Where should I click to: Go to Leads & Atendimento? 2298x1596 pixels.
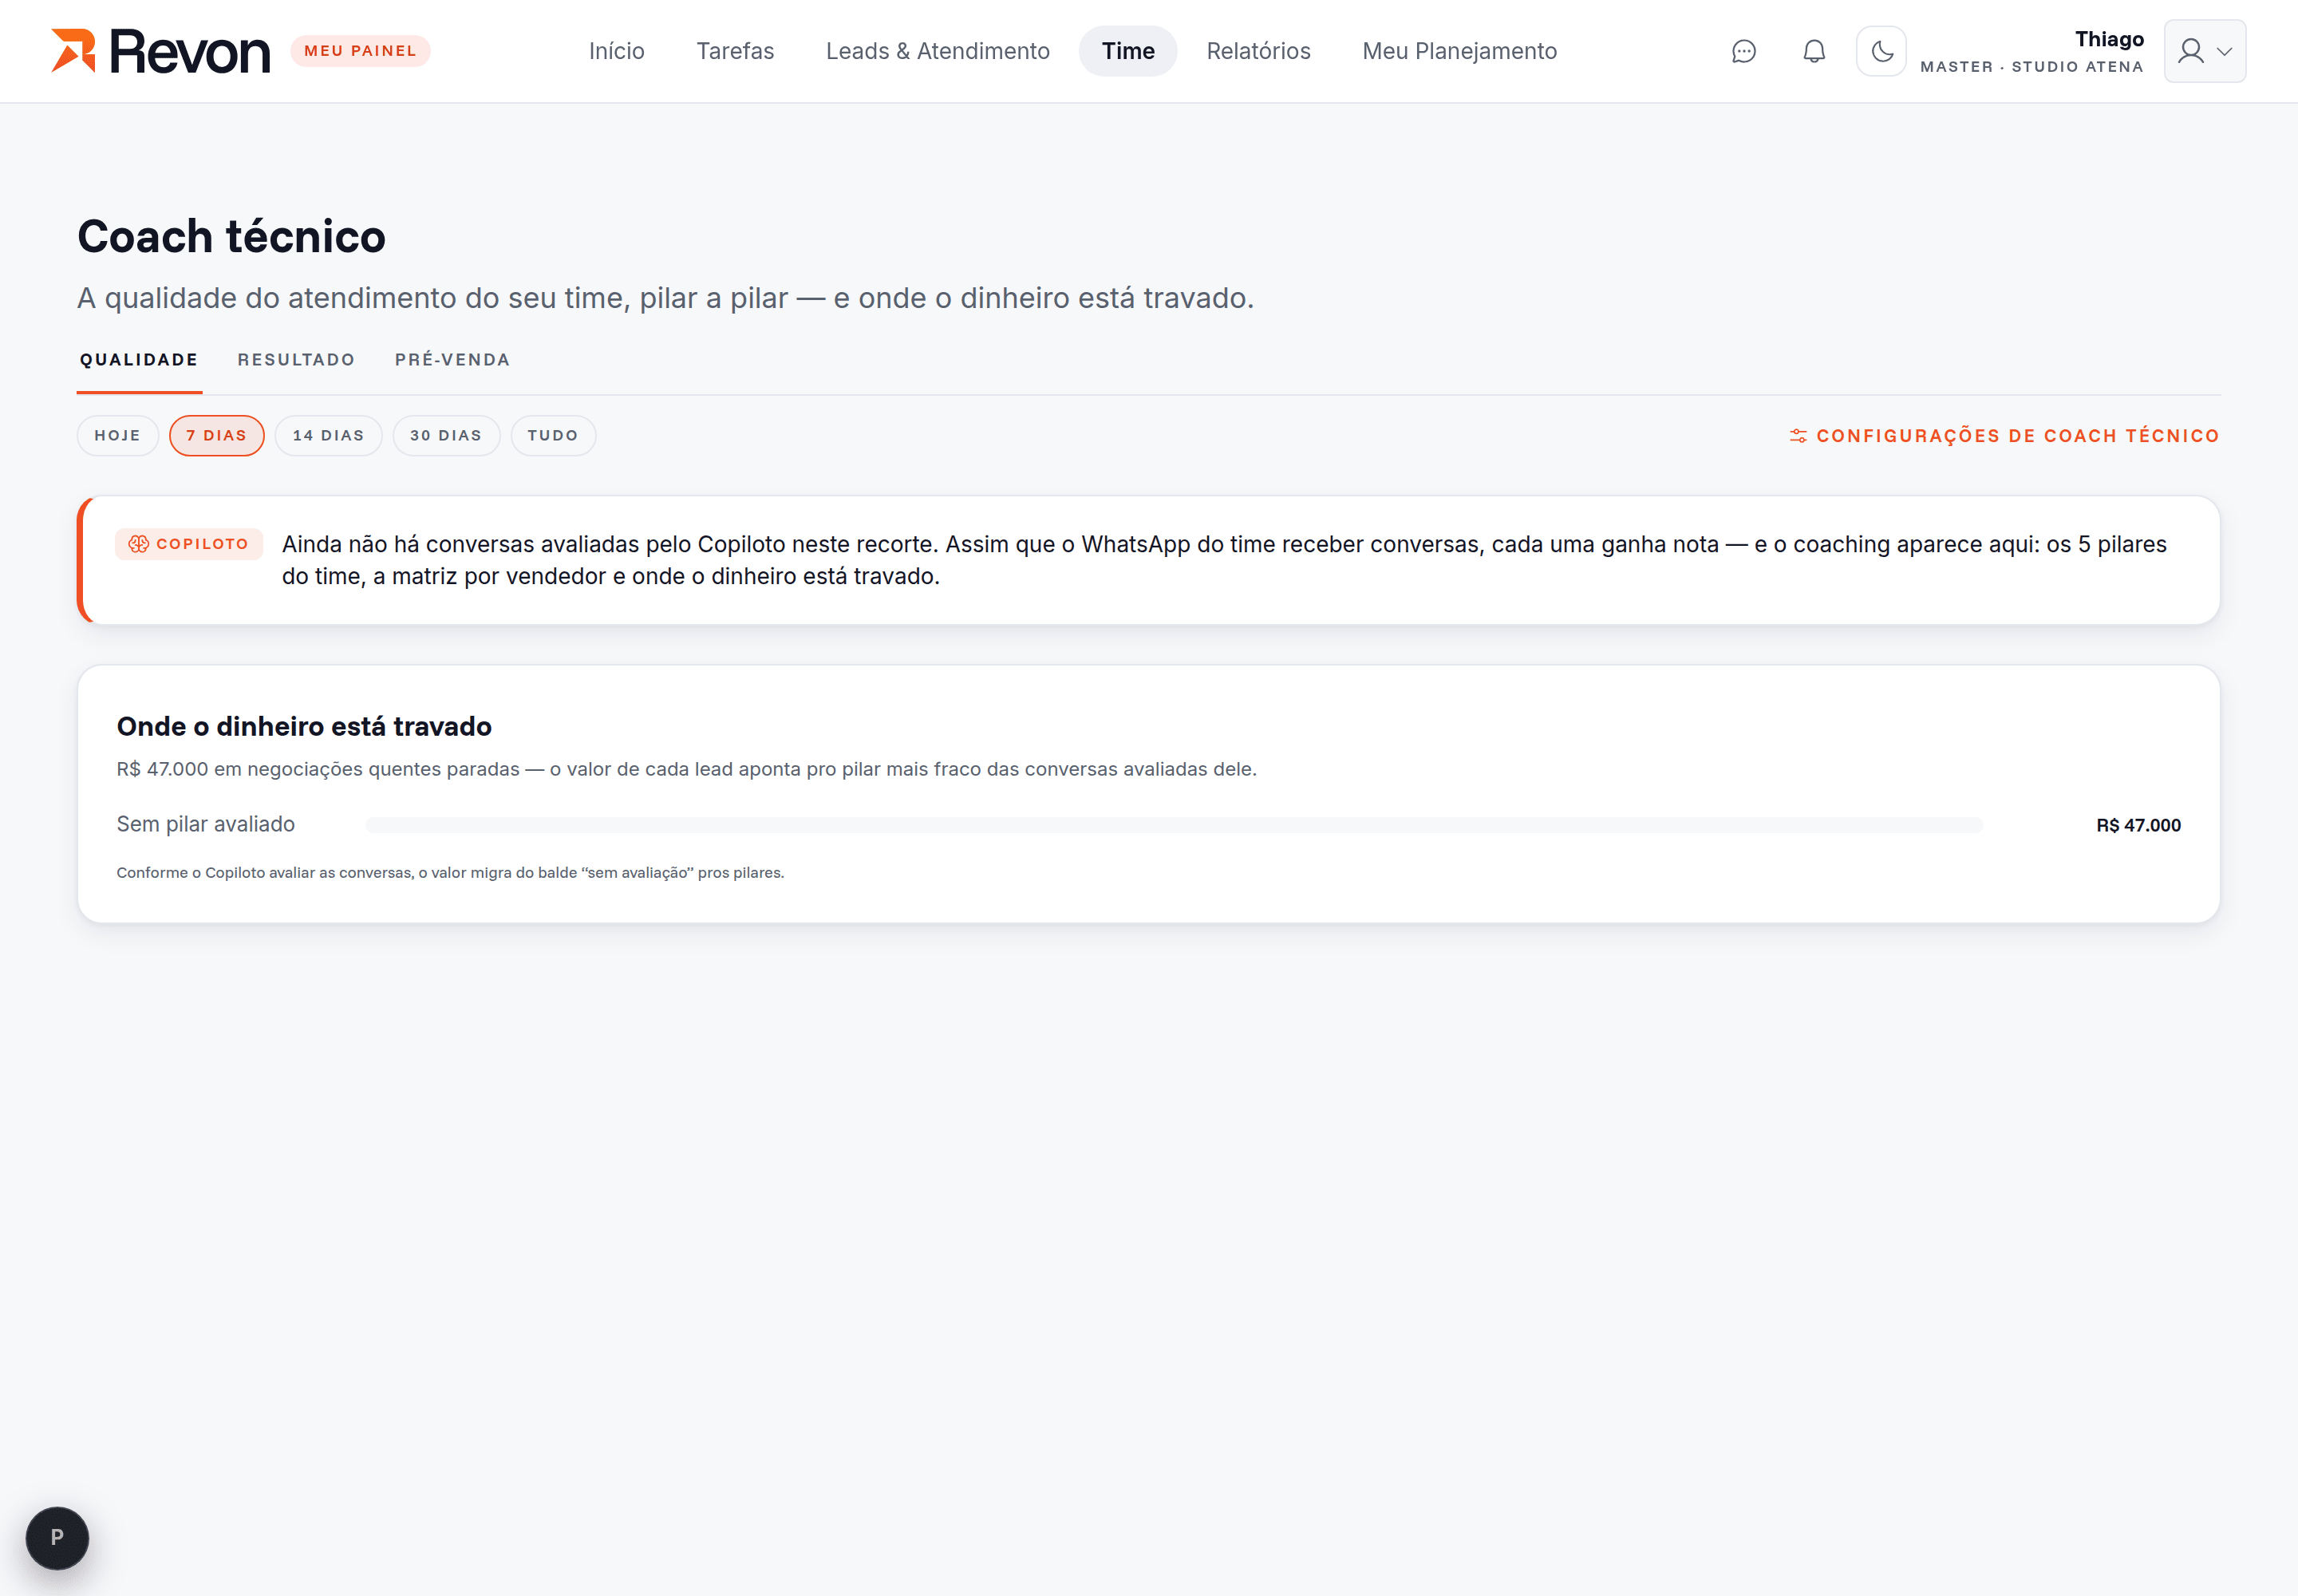pyautogui.click(x=937, y=51)
